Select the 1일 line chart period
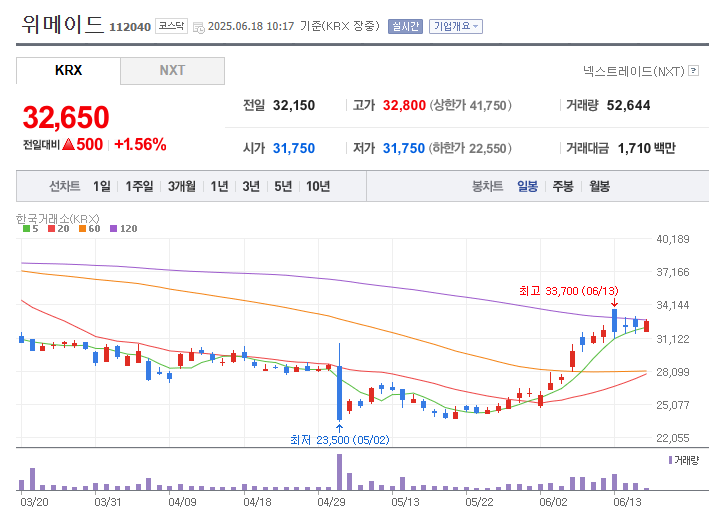 tap(102, 186)
